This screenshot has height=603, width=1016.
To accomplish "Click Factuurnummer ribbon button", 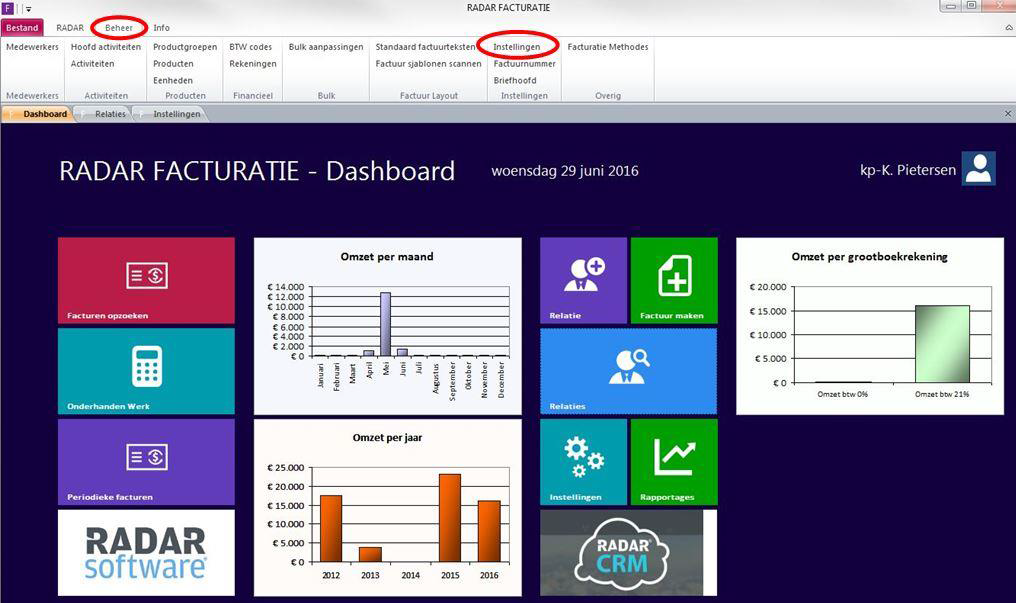I will pyautogui.click(x=524, y=63).
